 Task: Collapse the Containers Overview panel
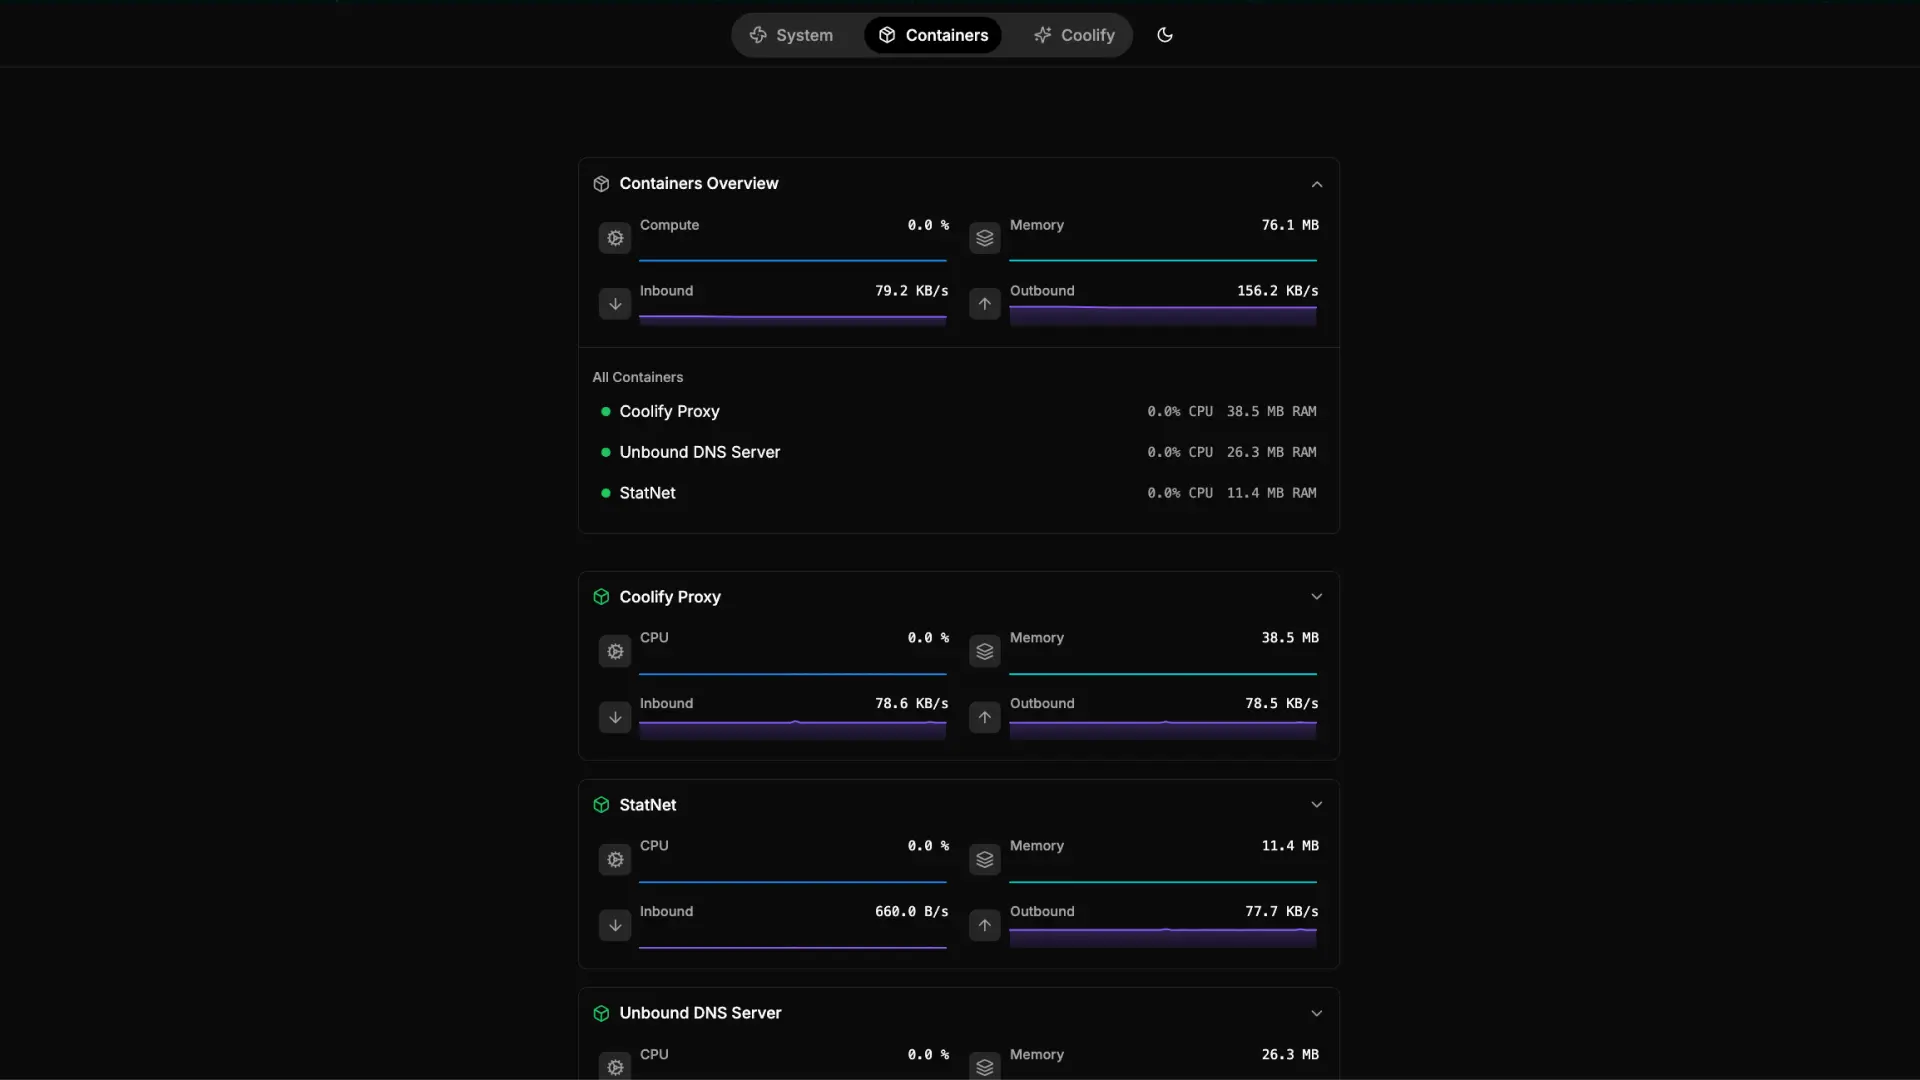pos(1316,184)
